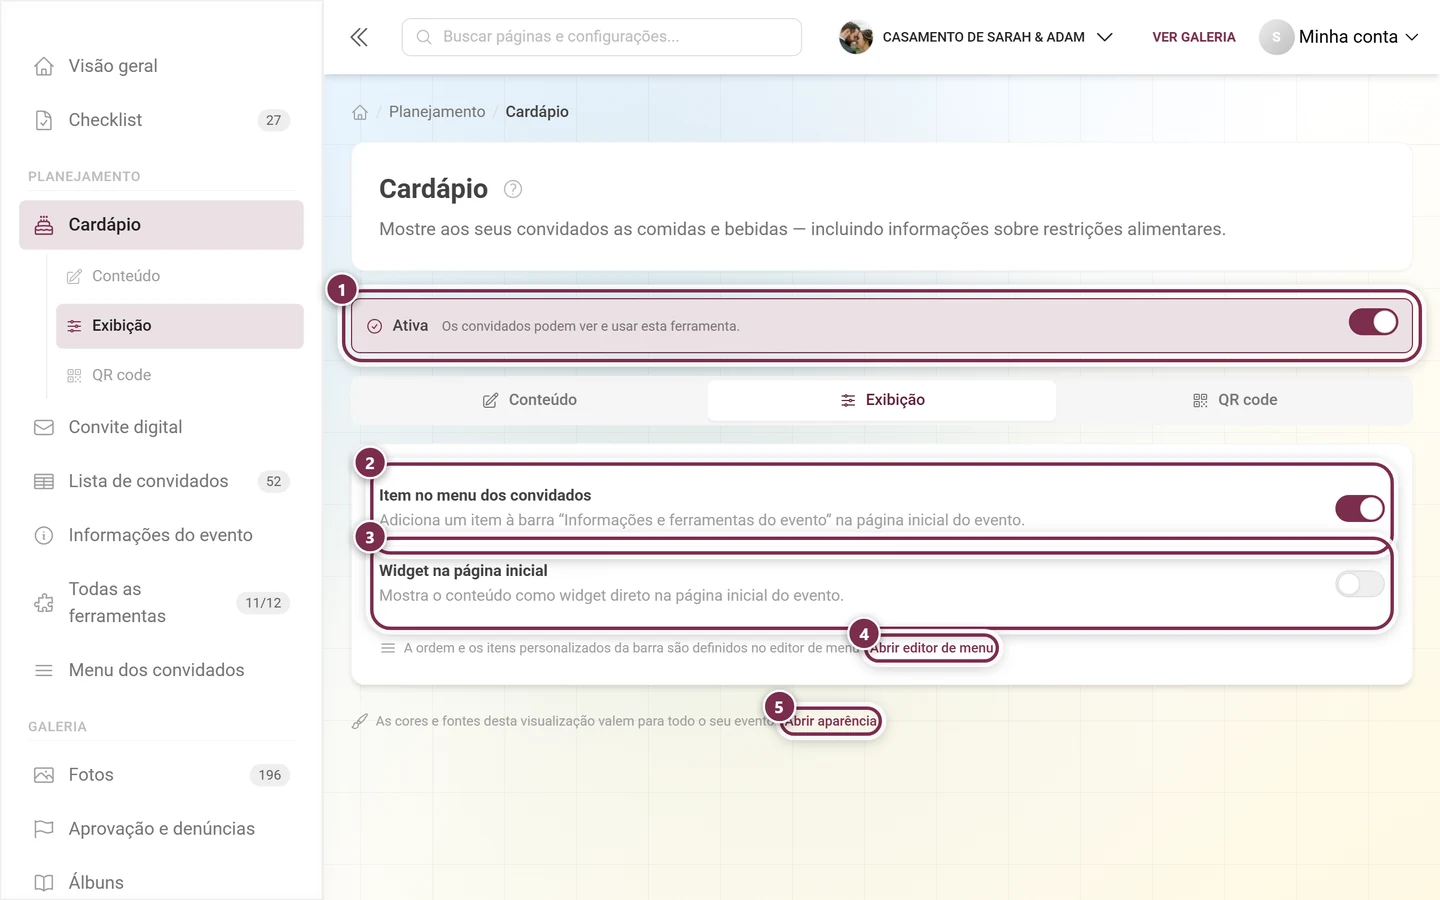Disable Item no menu dos convidados switch
The width and height of the screenshot is (1440, 900).
pyautogui.click(x=1360, y=508)
